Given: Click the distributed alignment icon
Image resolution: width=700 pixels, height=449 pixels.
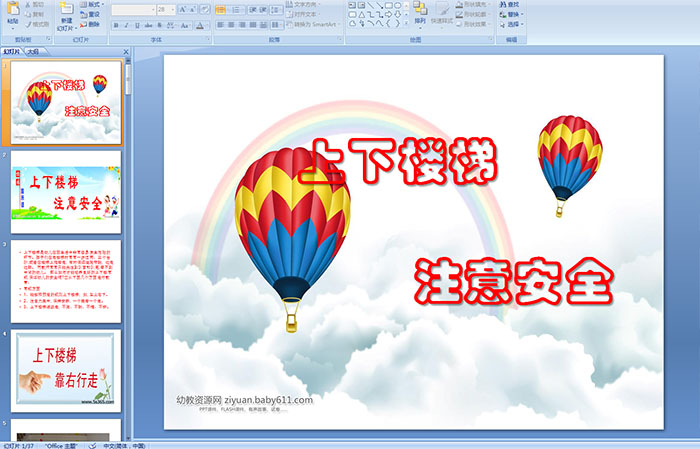Looking at the screenshot, I should 263,25.
